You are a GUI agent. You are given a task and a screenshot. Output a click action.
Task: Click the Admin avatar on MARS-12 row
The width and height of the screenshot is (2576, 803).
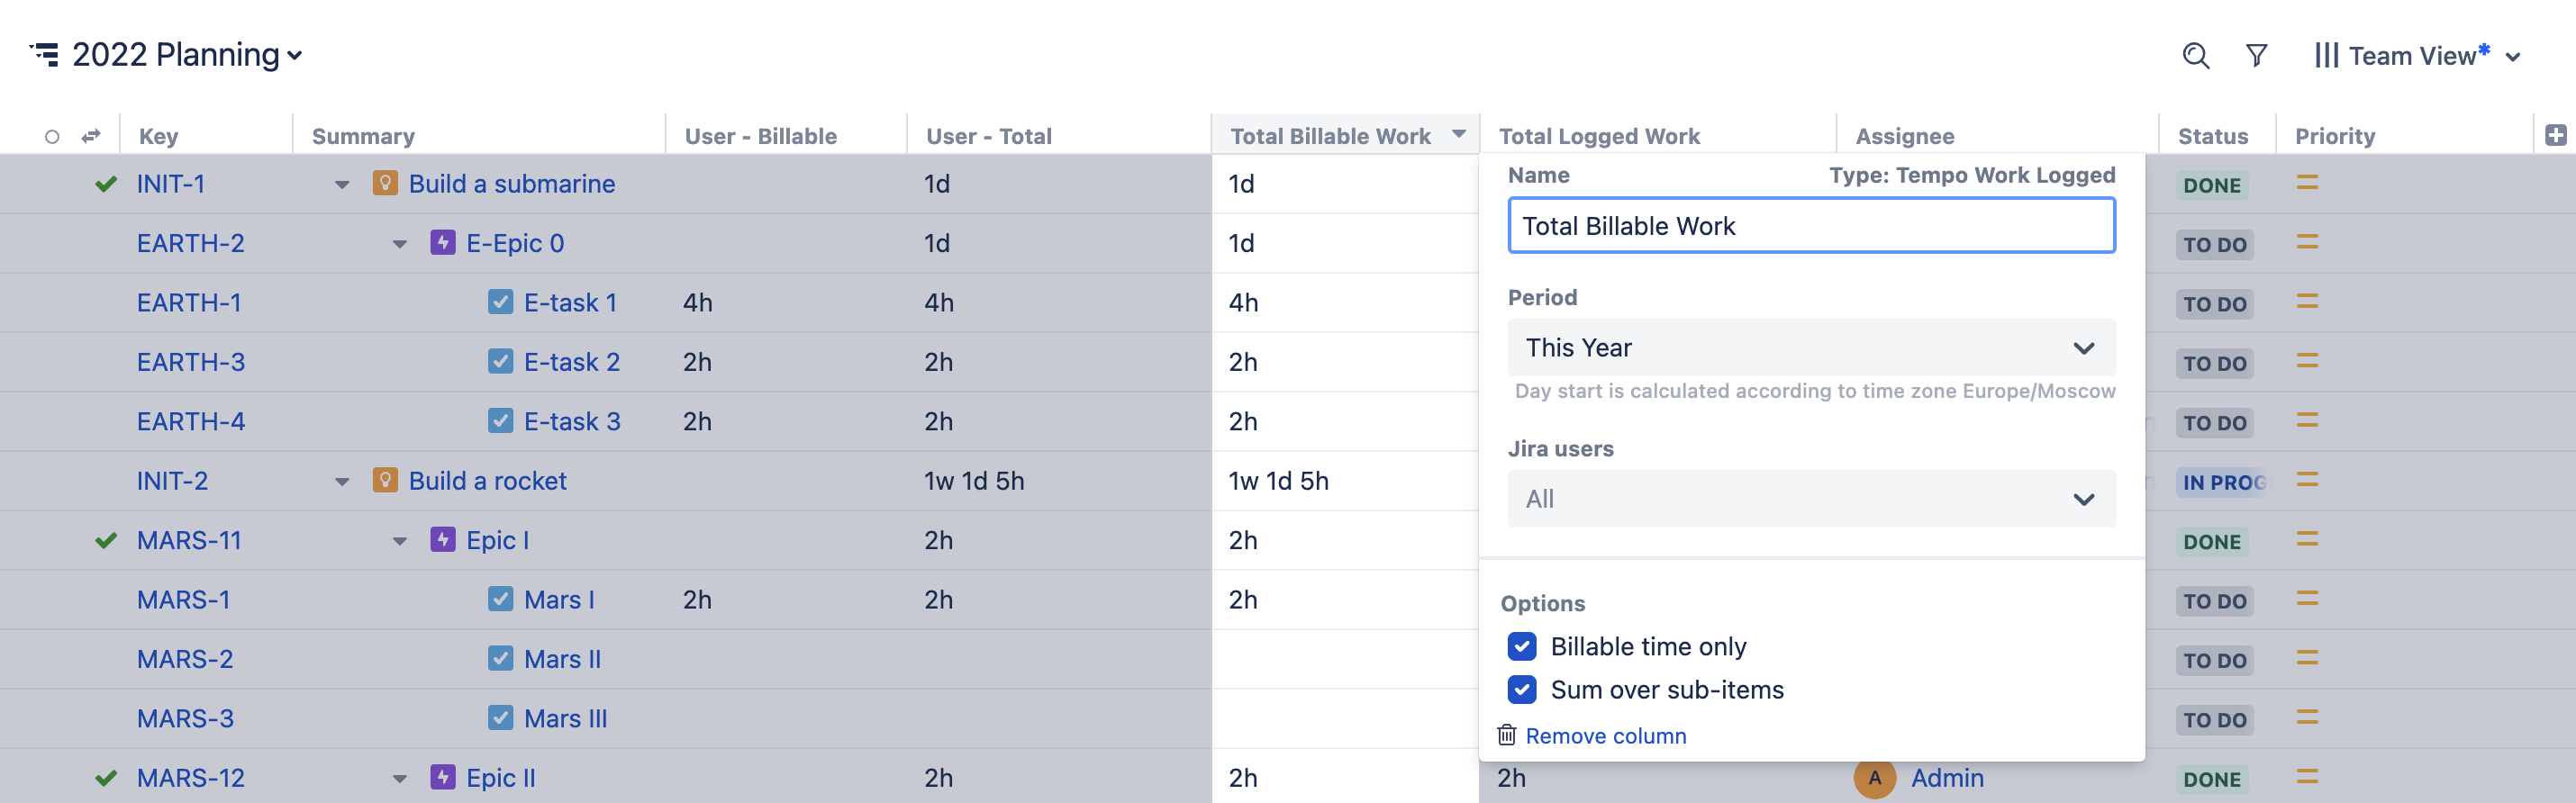pos(1877,777)
